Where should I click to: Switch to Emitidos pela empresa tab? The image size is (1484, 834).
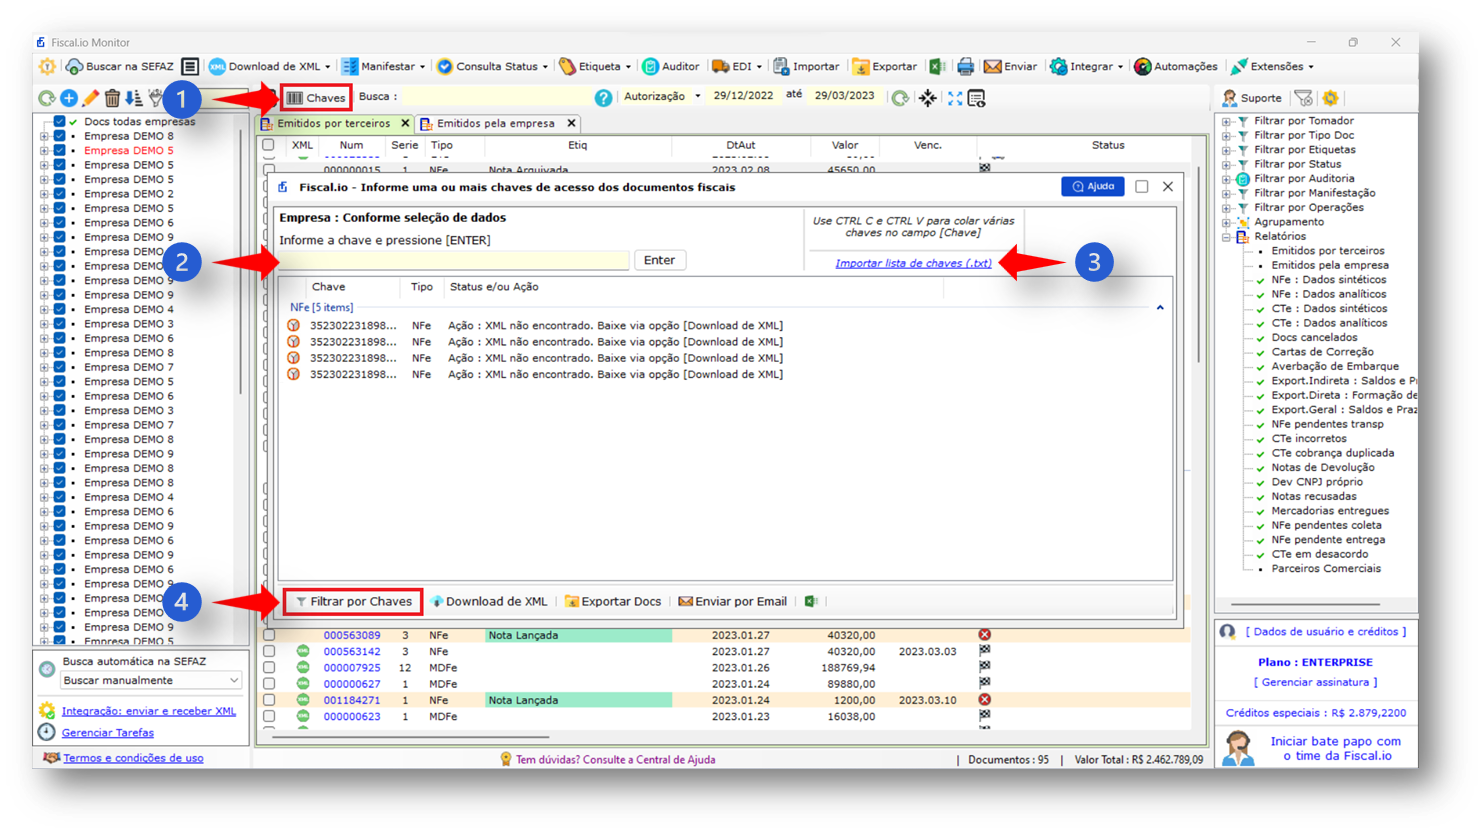(495, 124)
